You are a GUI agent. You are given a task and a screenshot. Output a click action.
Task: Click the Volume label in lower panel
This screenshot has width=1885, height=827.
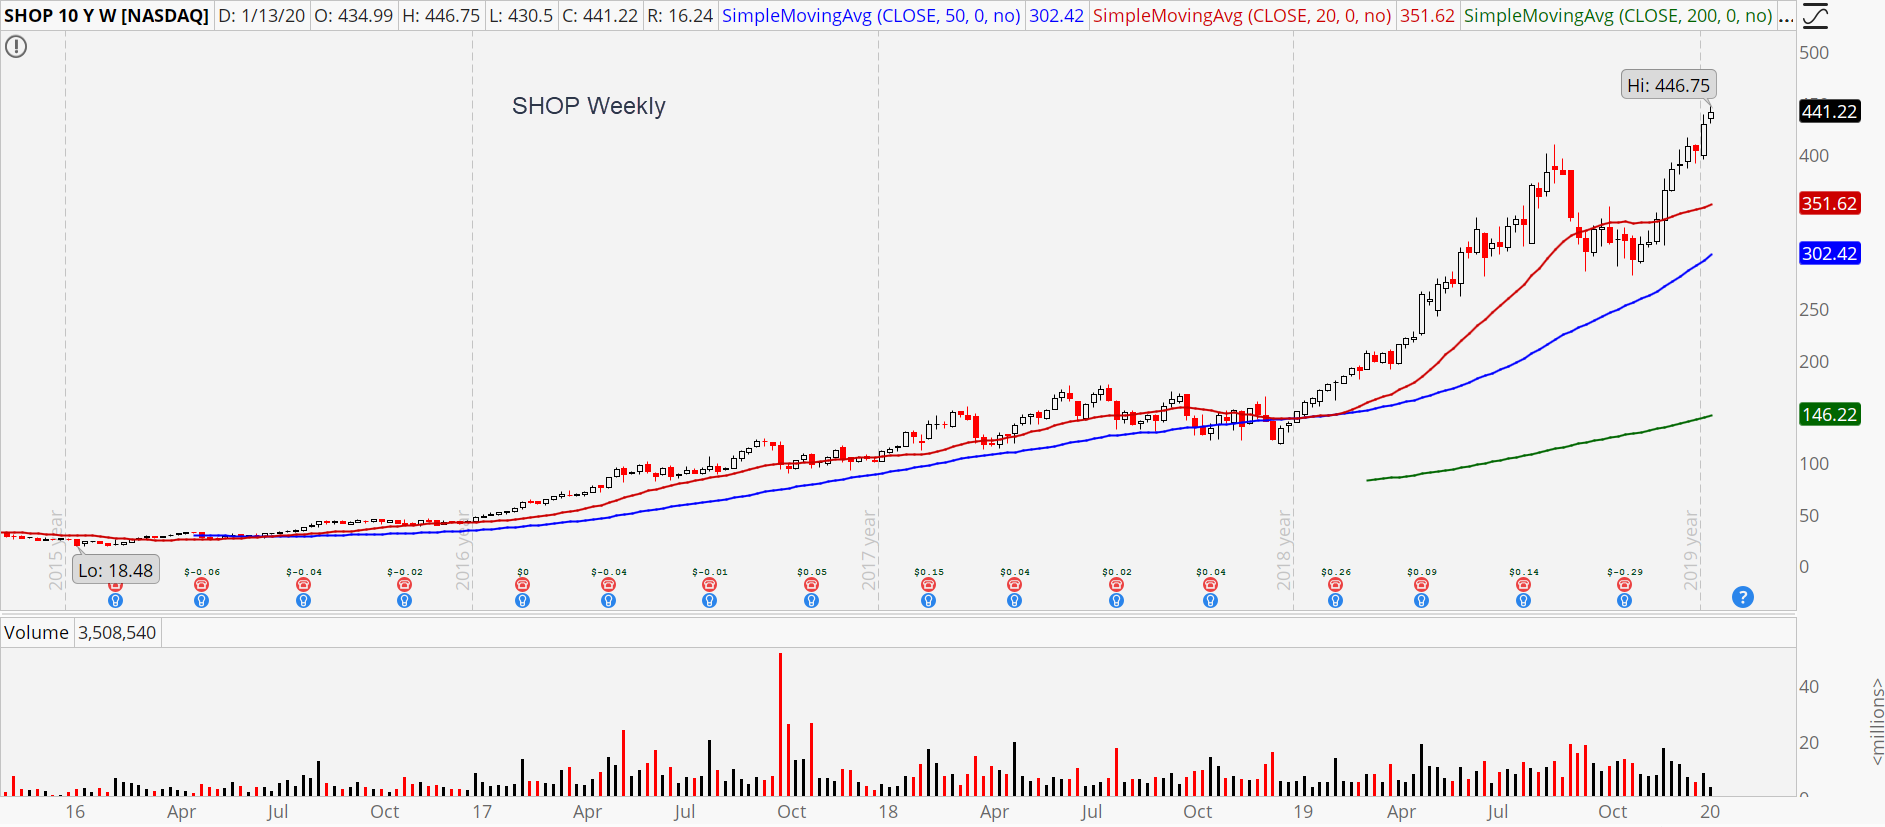point(36,633)
